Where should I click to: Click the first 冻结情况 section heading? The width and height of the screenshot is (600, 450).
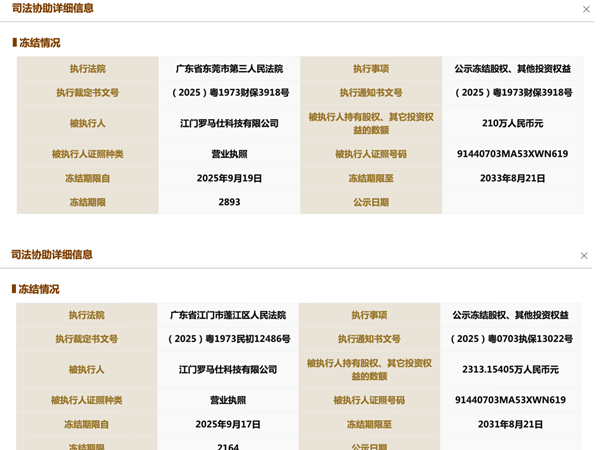[38, 43]
